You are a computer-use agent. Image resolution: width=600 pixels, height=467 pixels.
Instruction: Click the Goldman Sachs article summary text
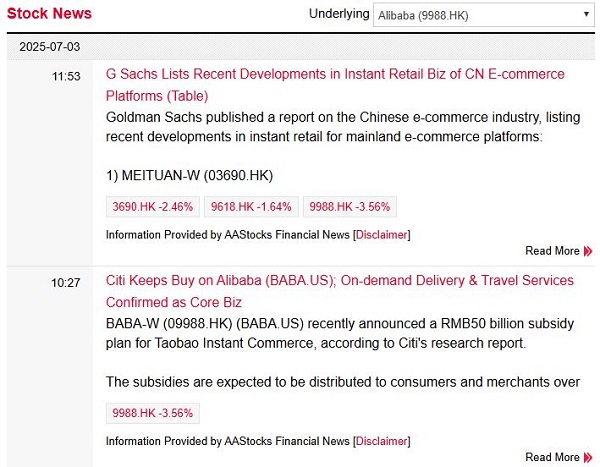point(343,127)
